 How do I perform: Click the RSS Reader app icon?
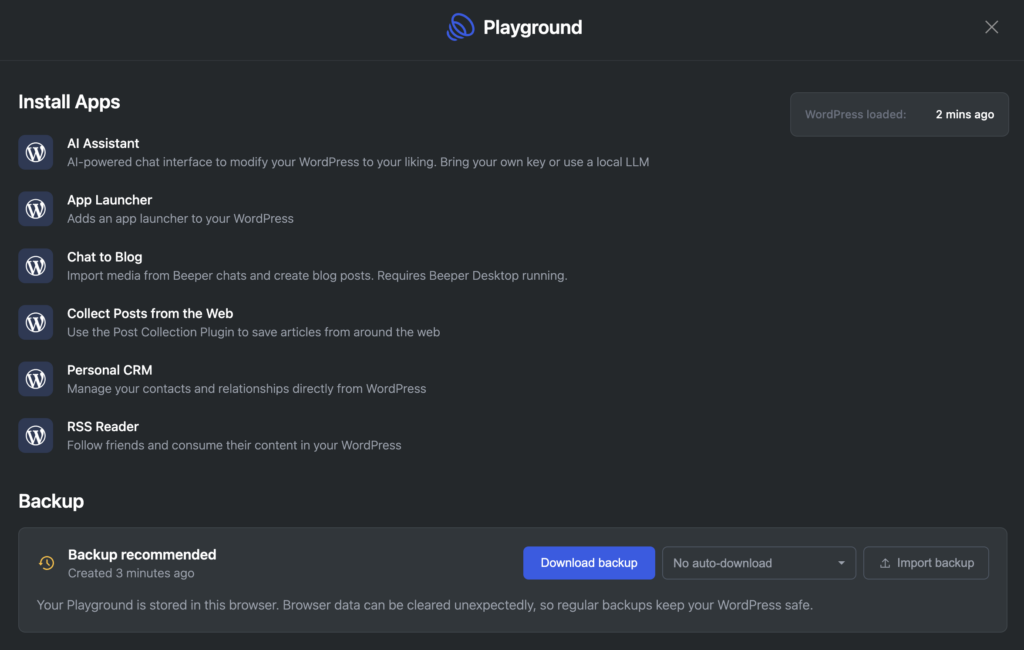pos(35,436)
